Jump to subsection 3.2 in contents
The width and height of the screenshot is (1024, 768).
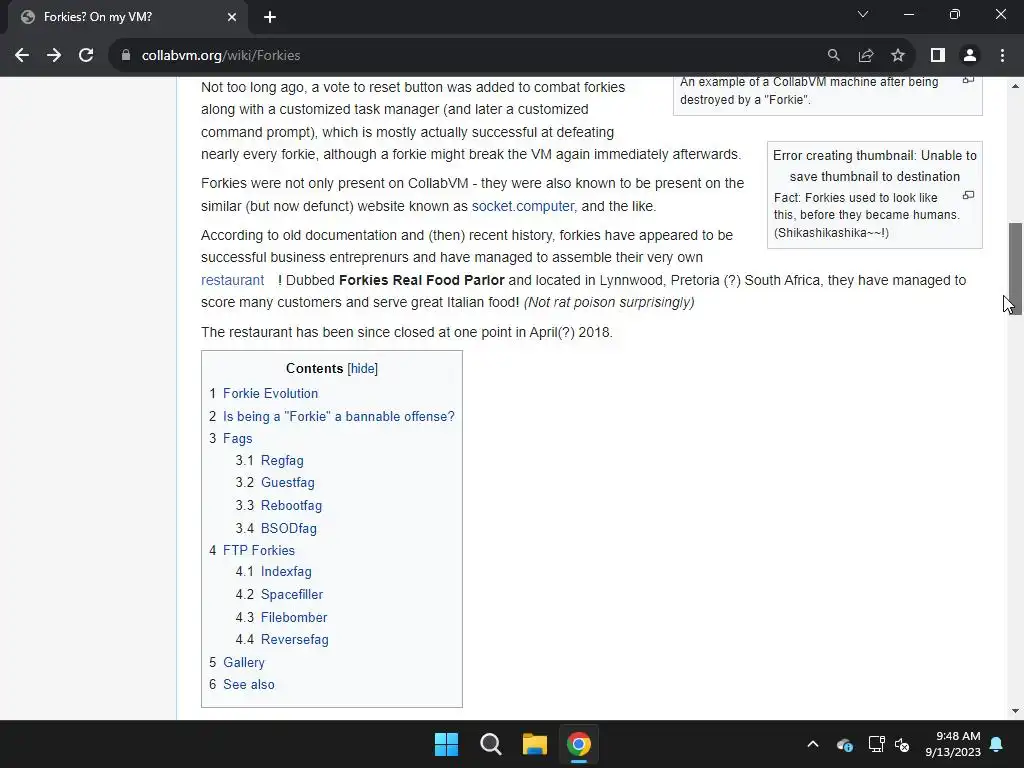[x=287, y=483]
